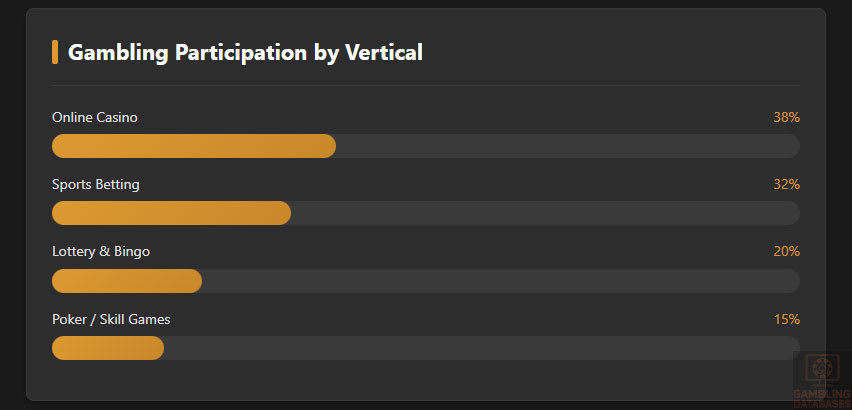Click the empty gray part of Sports Betting bar
This screenshot has height=410, width=852.
point(545,213)
